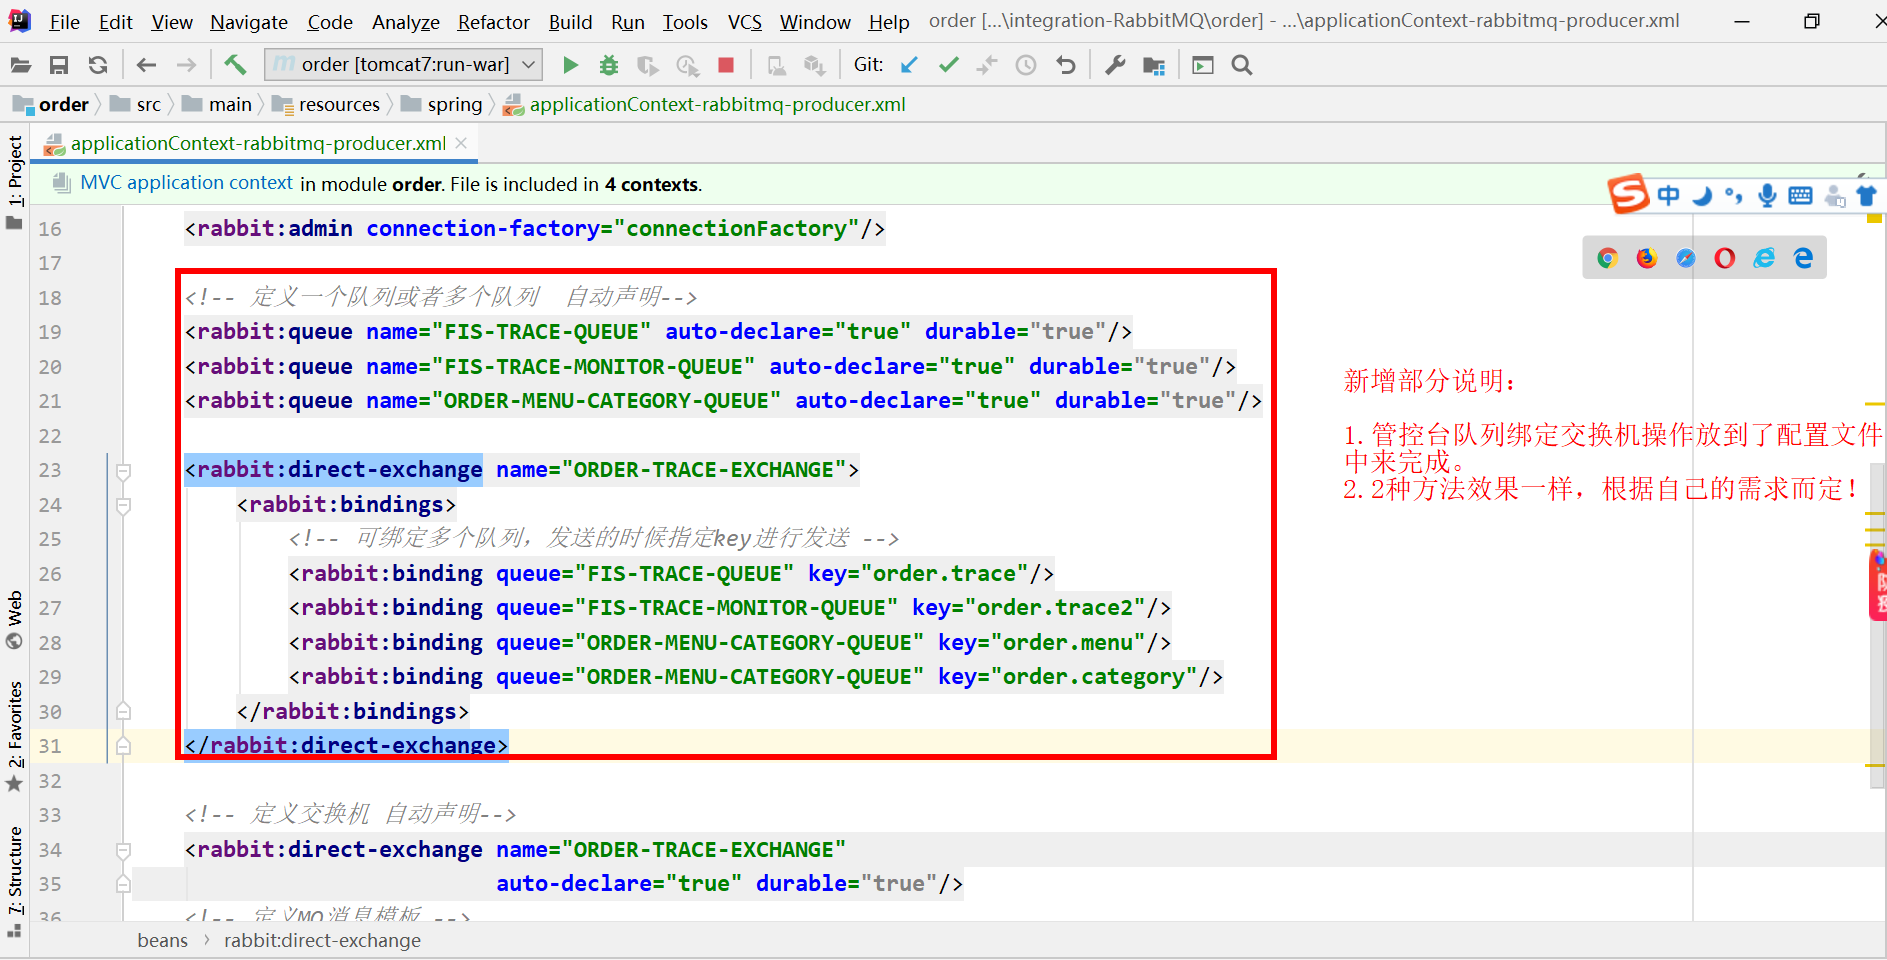
Task: Click the spring breadcrumb
Action: coord(442,104)
